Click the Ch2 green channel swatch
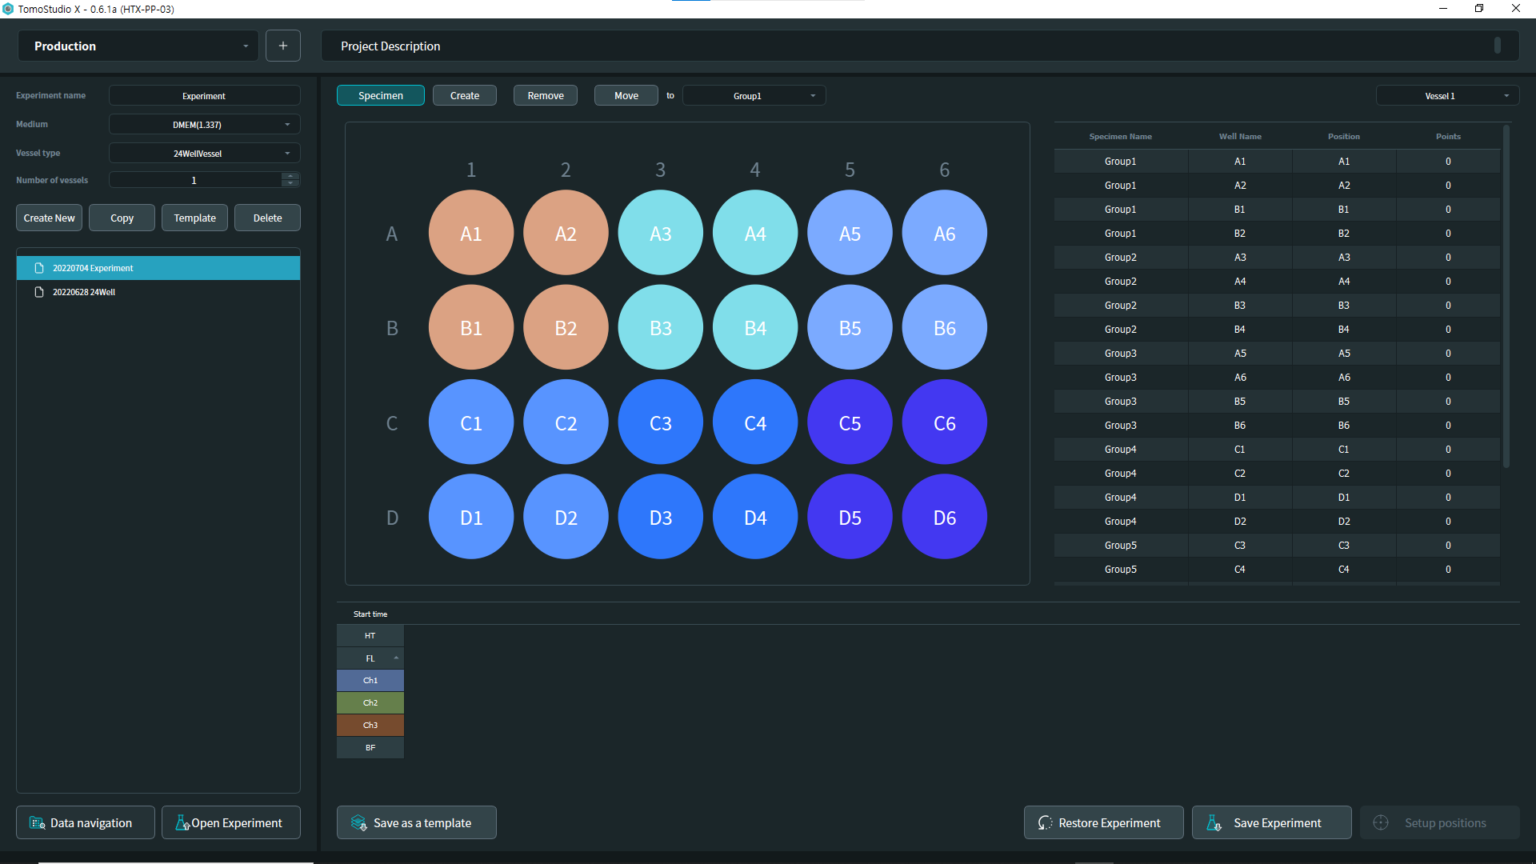The height and width of the screenshot is (864, 1536). point(370,703)
